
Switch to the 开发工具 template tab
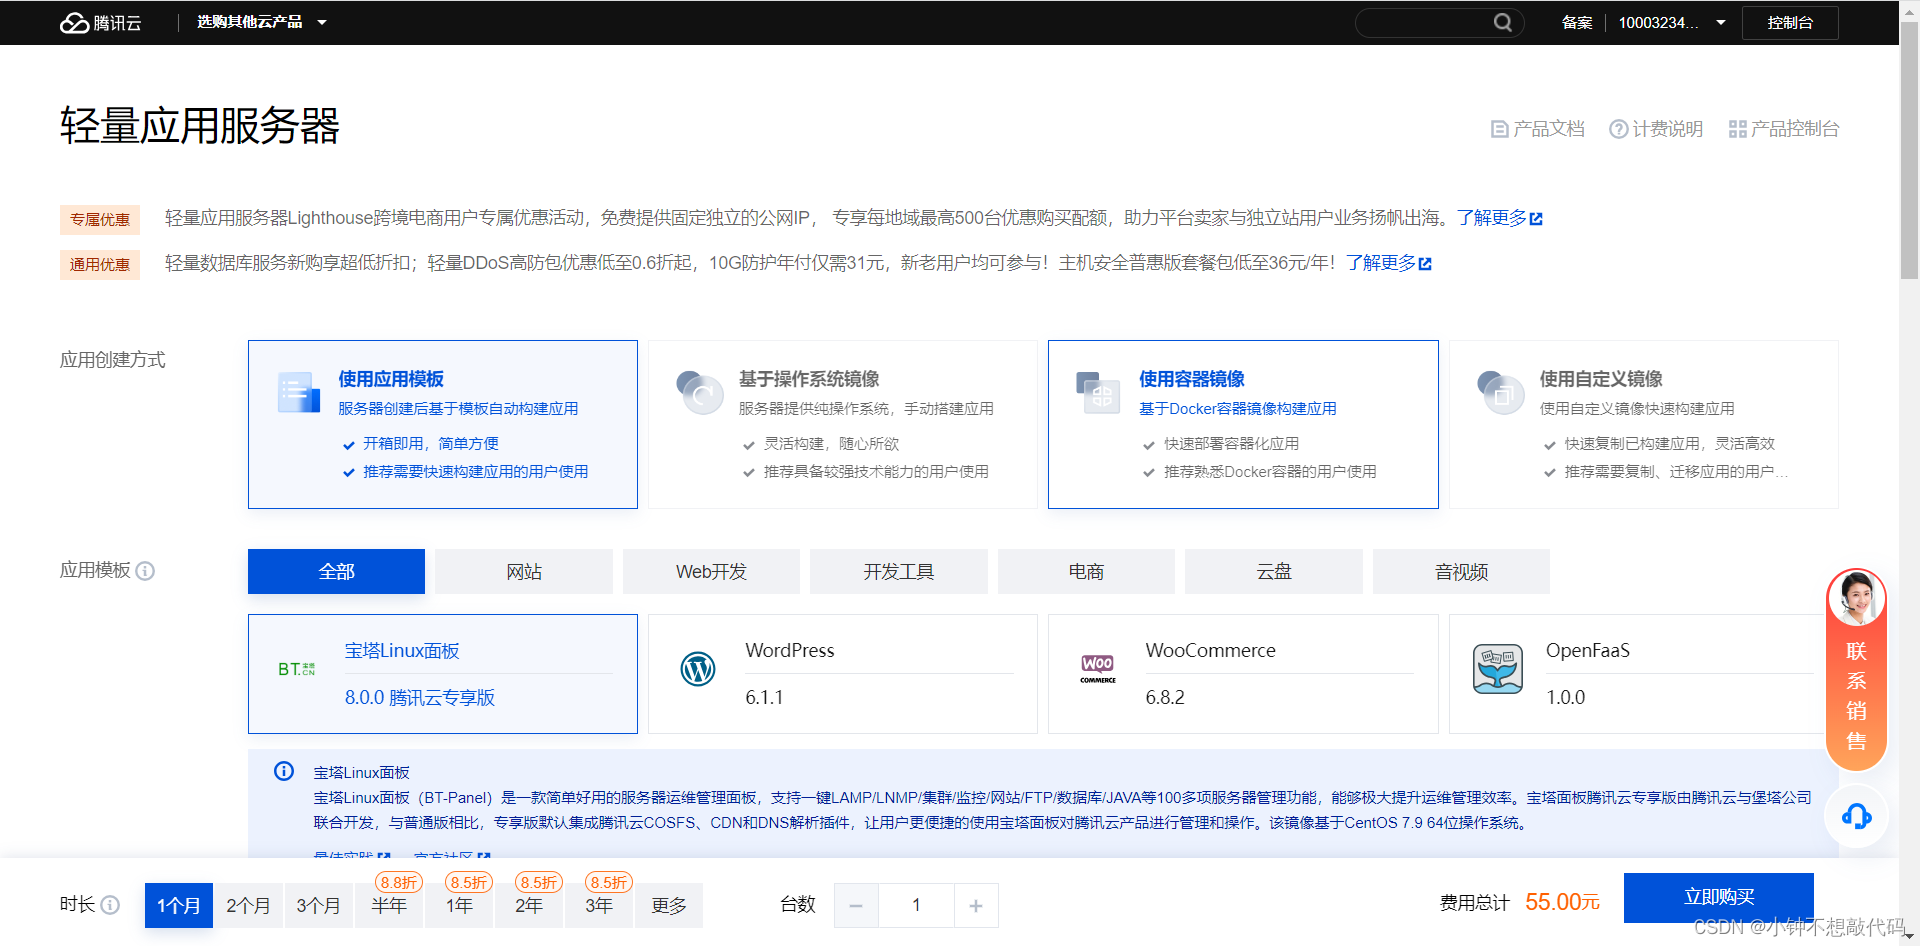[x=899, y=571]
